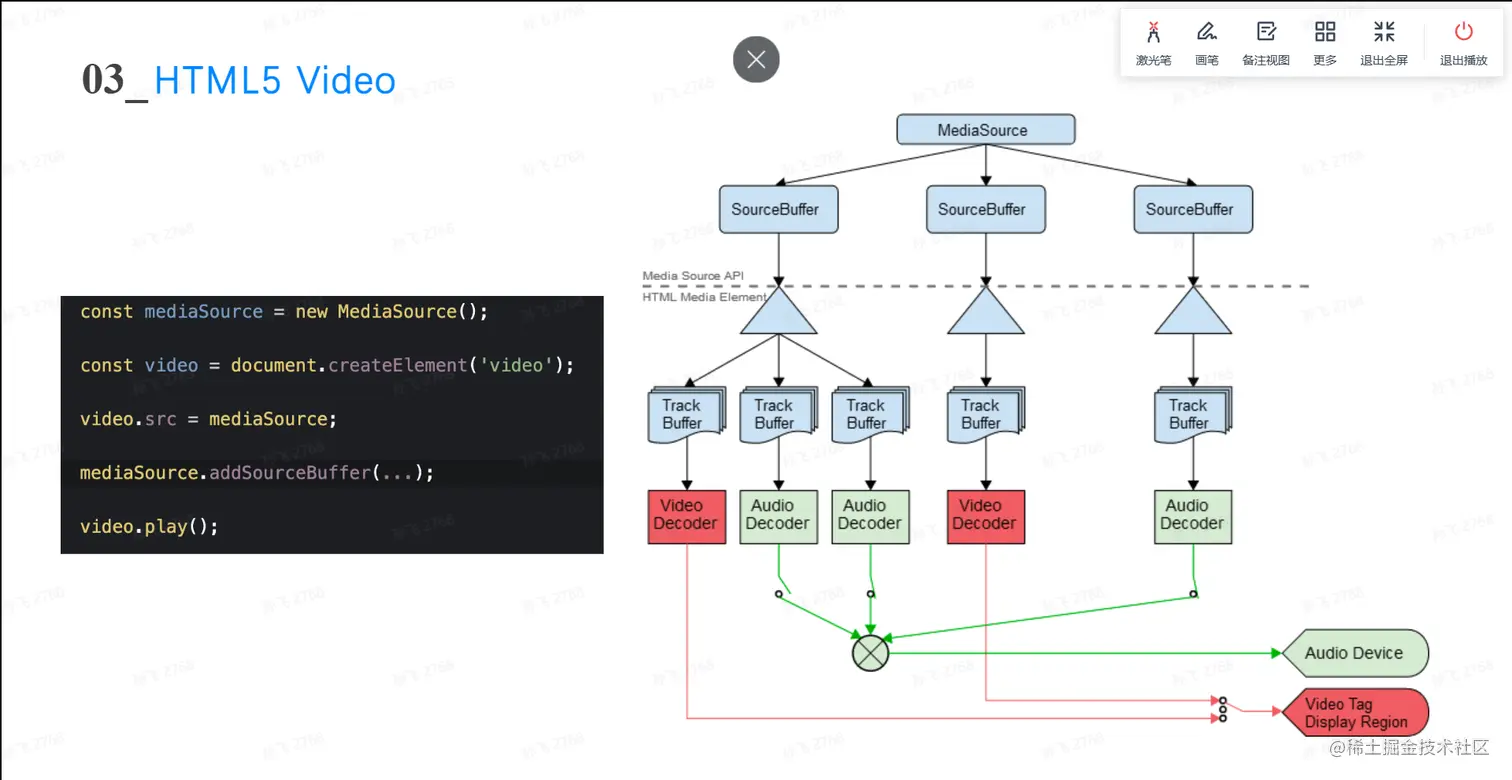Image resolution: width=1512 pixels, height=780 pixels.
Task: Click the MediaSource node in diagram
Action: [985, 130]
